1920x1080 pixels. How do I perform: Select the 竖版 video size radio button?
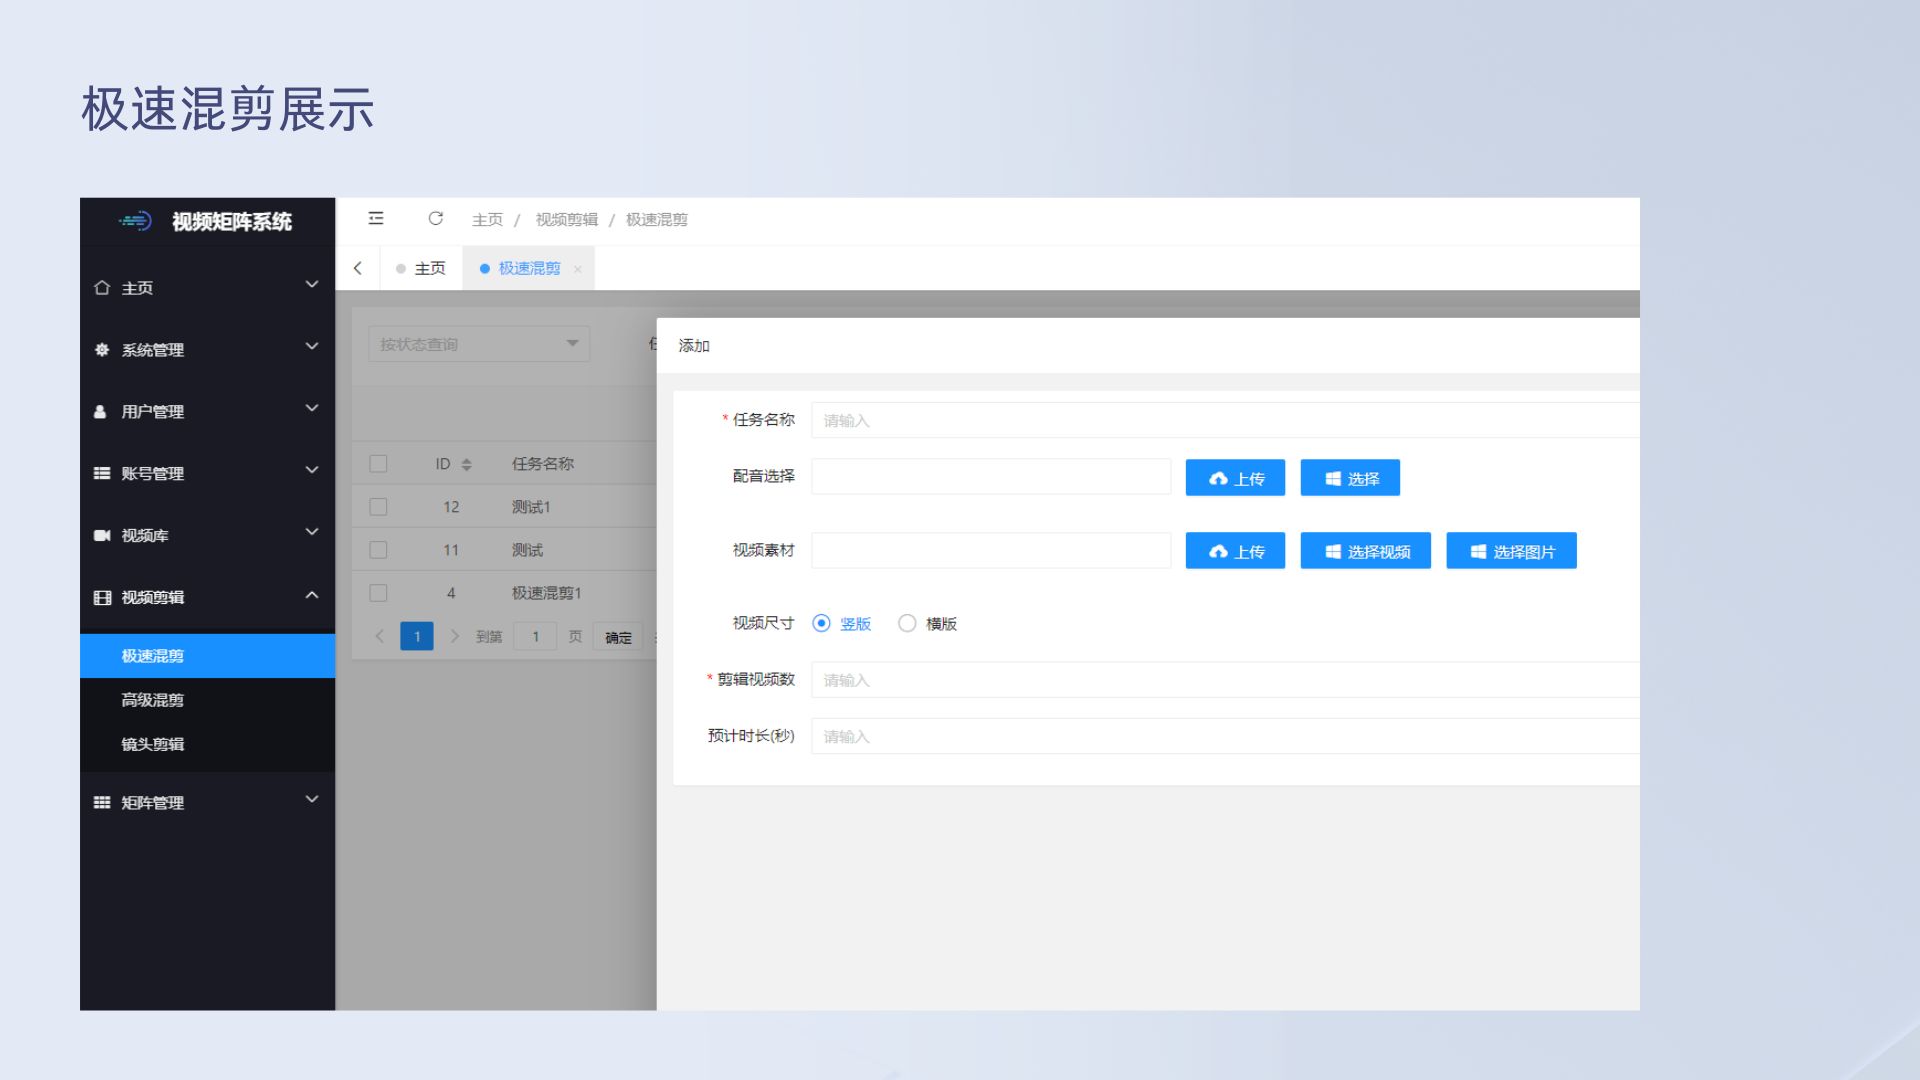(x=821, y=623)
